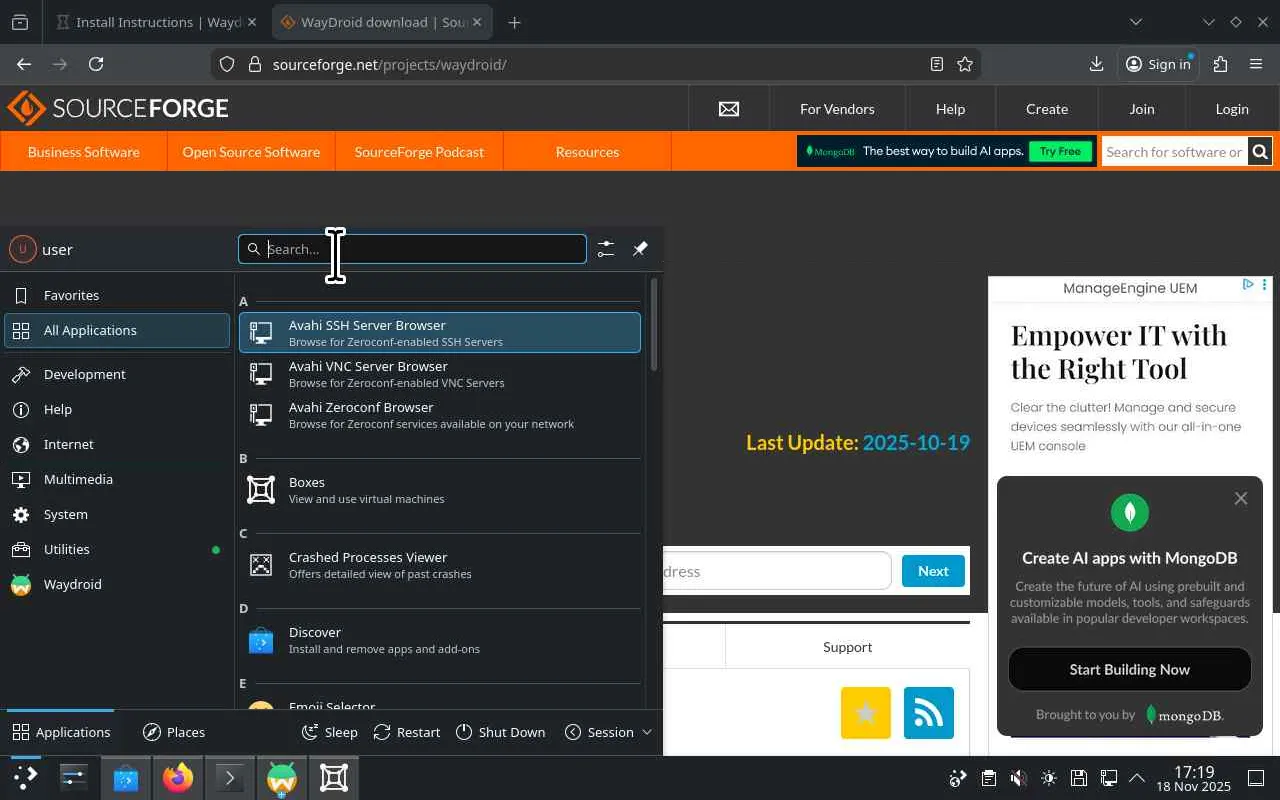
Task: Click the KDE application launcher taskbar icon
Action: click(25, 777)
